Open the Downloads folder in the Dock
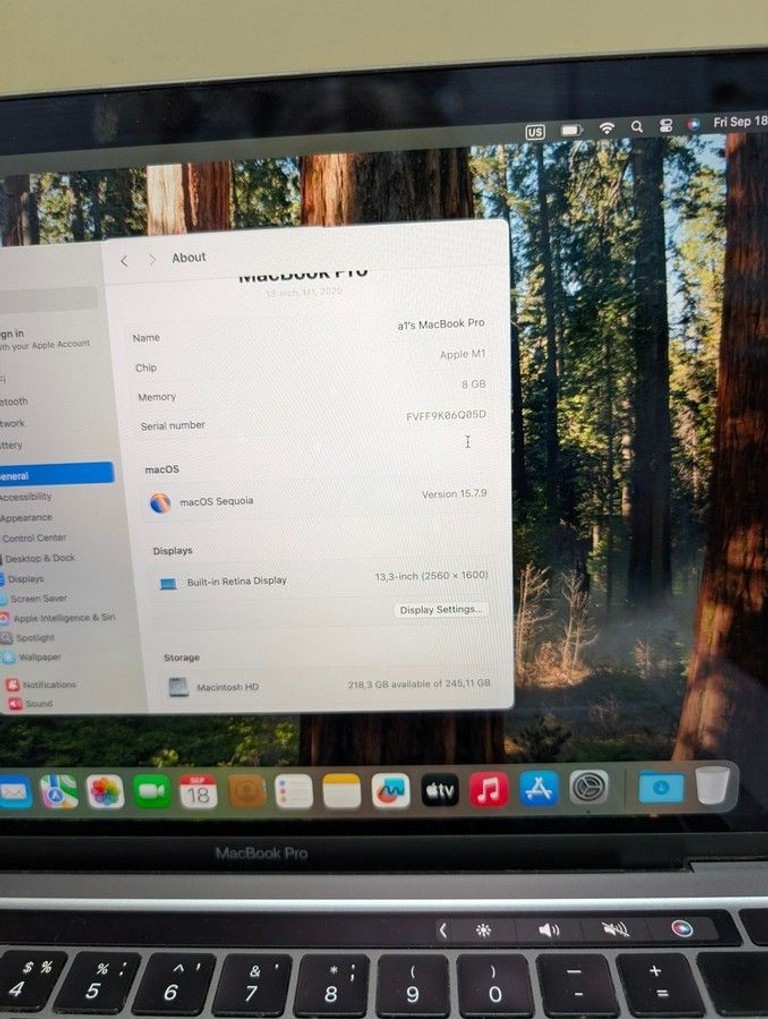The image size is (768, 1019). (661, 786)
